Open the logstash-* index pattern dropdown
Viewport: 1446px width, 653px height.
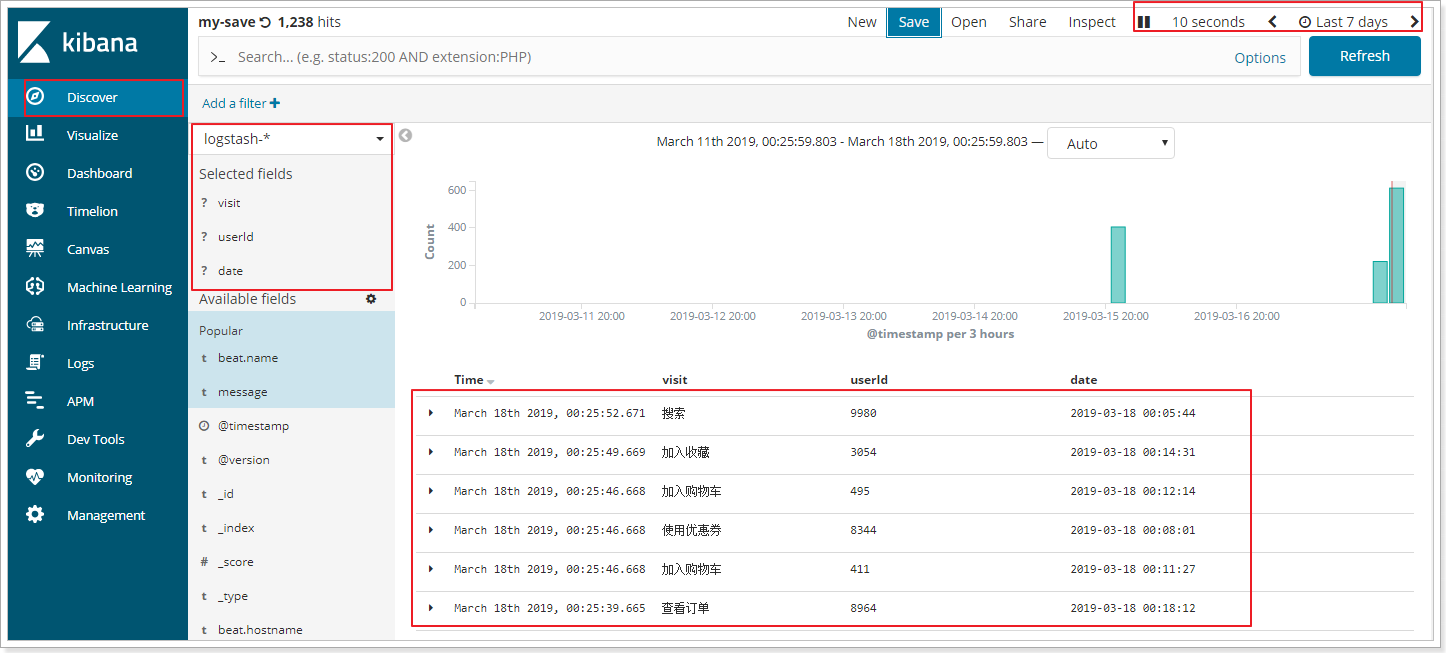[x=292, y=139]
